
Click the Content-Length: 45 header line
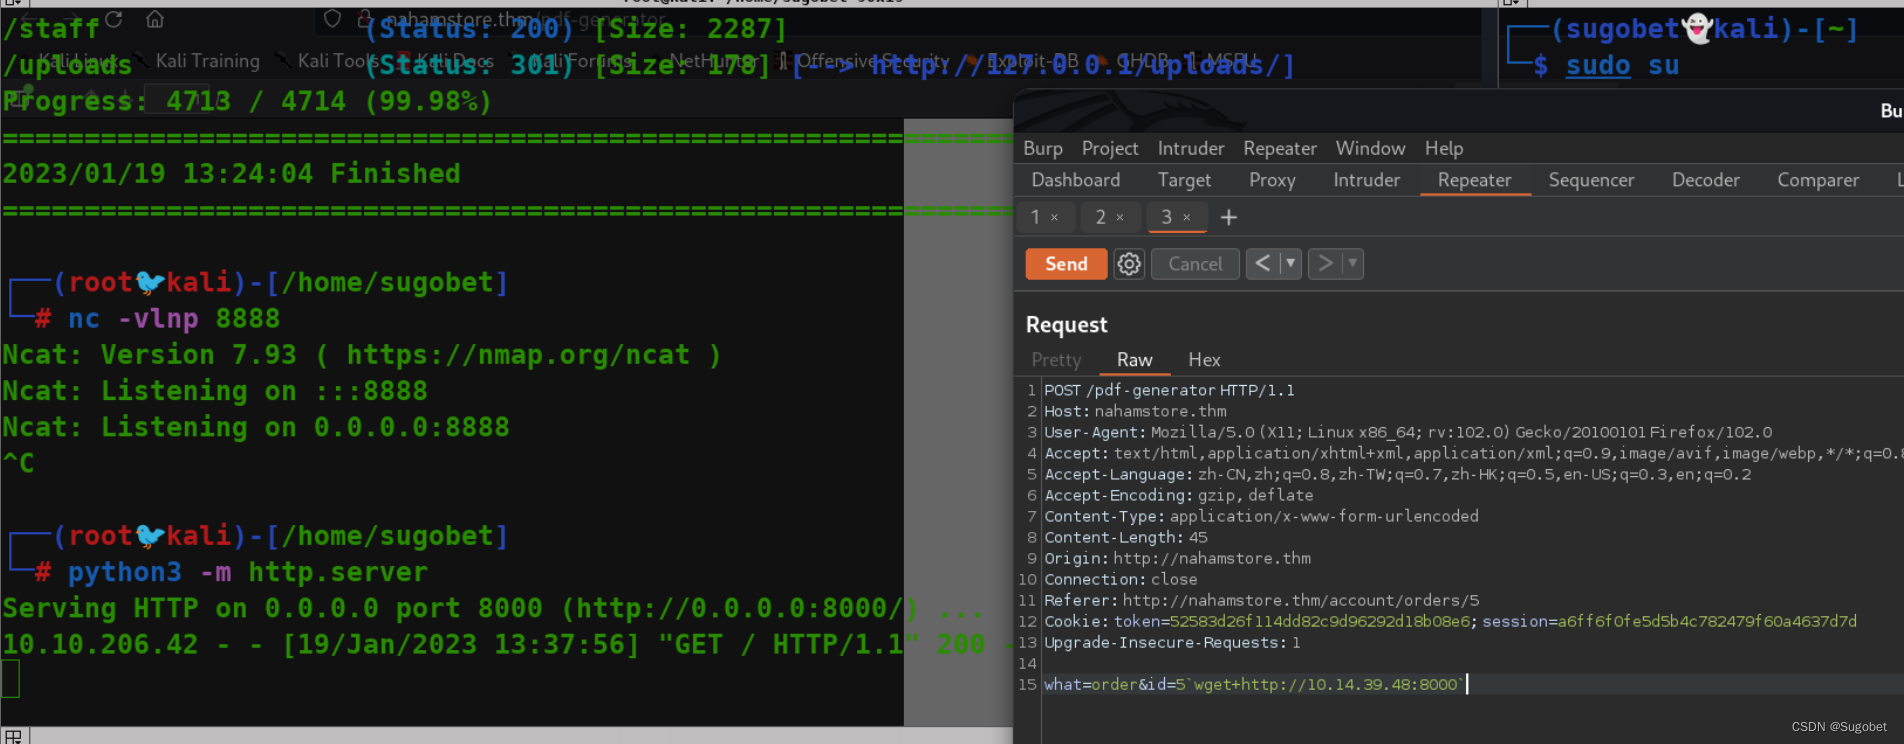(1126, 537)
